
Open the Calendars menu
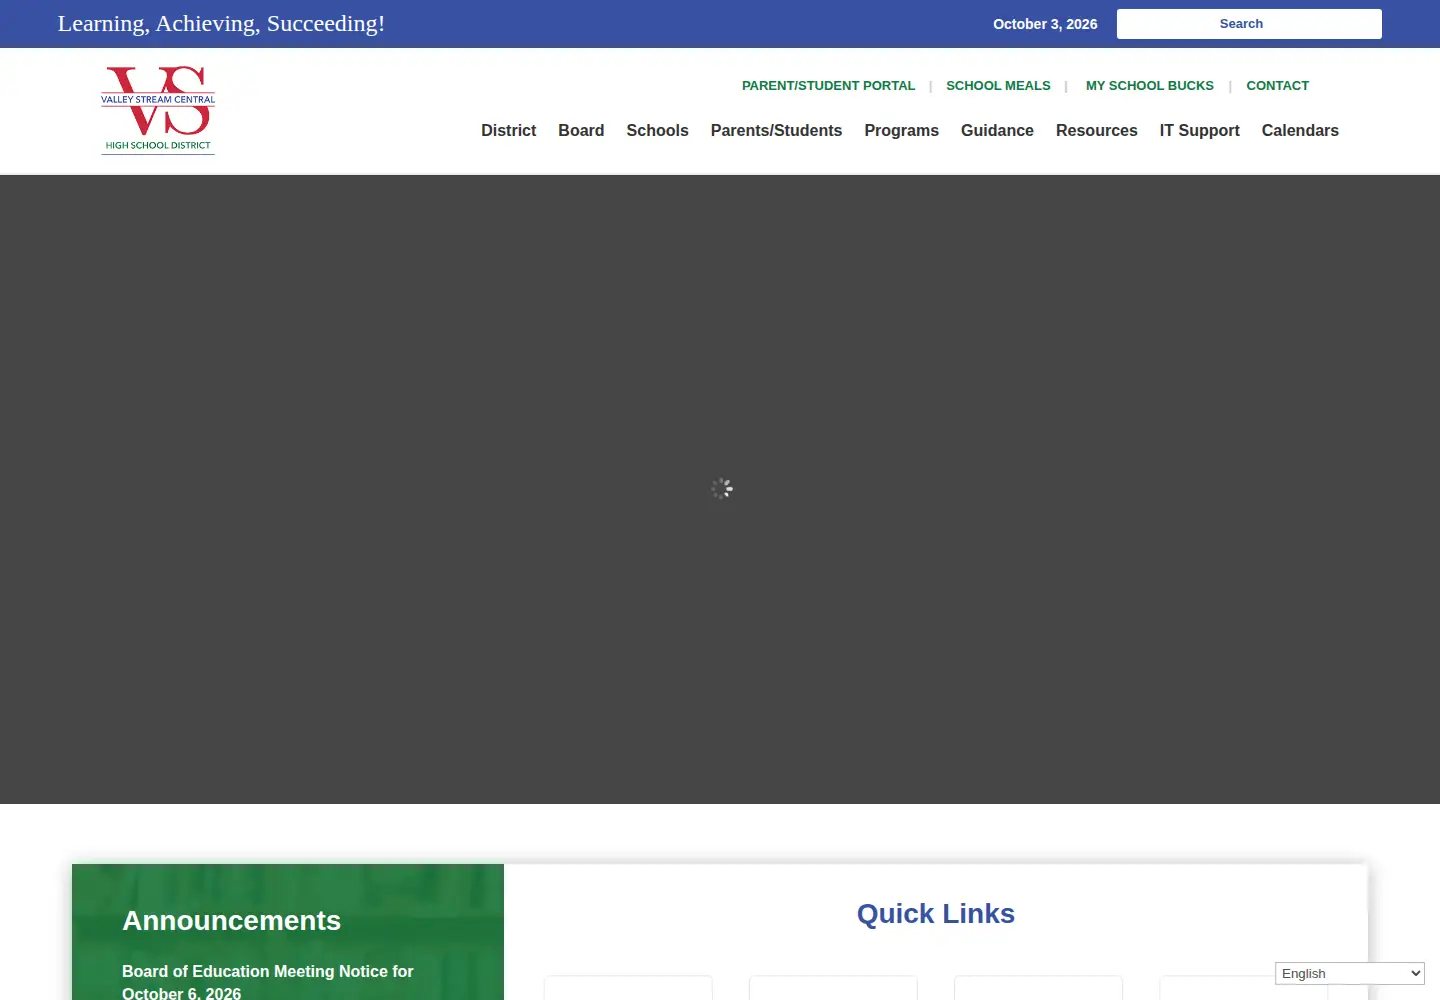pos(1300,130)
